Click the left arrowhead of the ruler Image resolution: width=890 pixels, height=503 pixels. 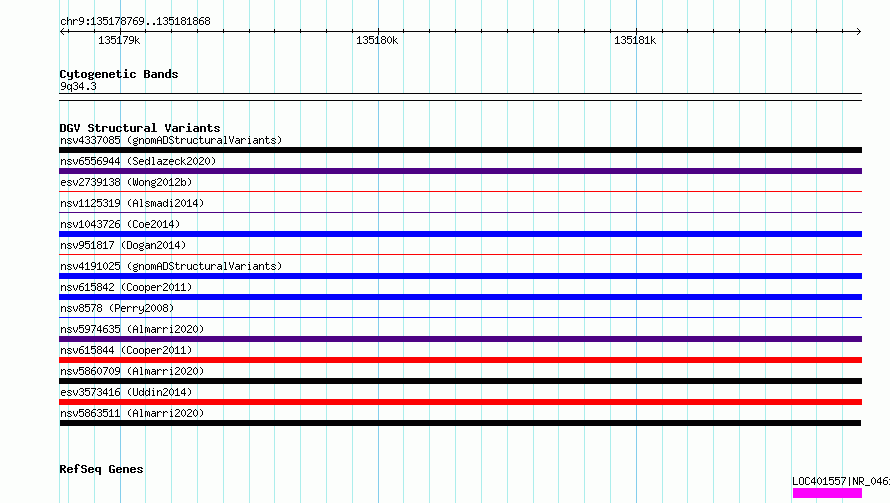[x=62, y=32]
